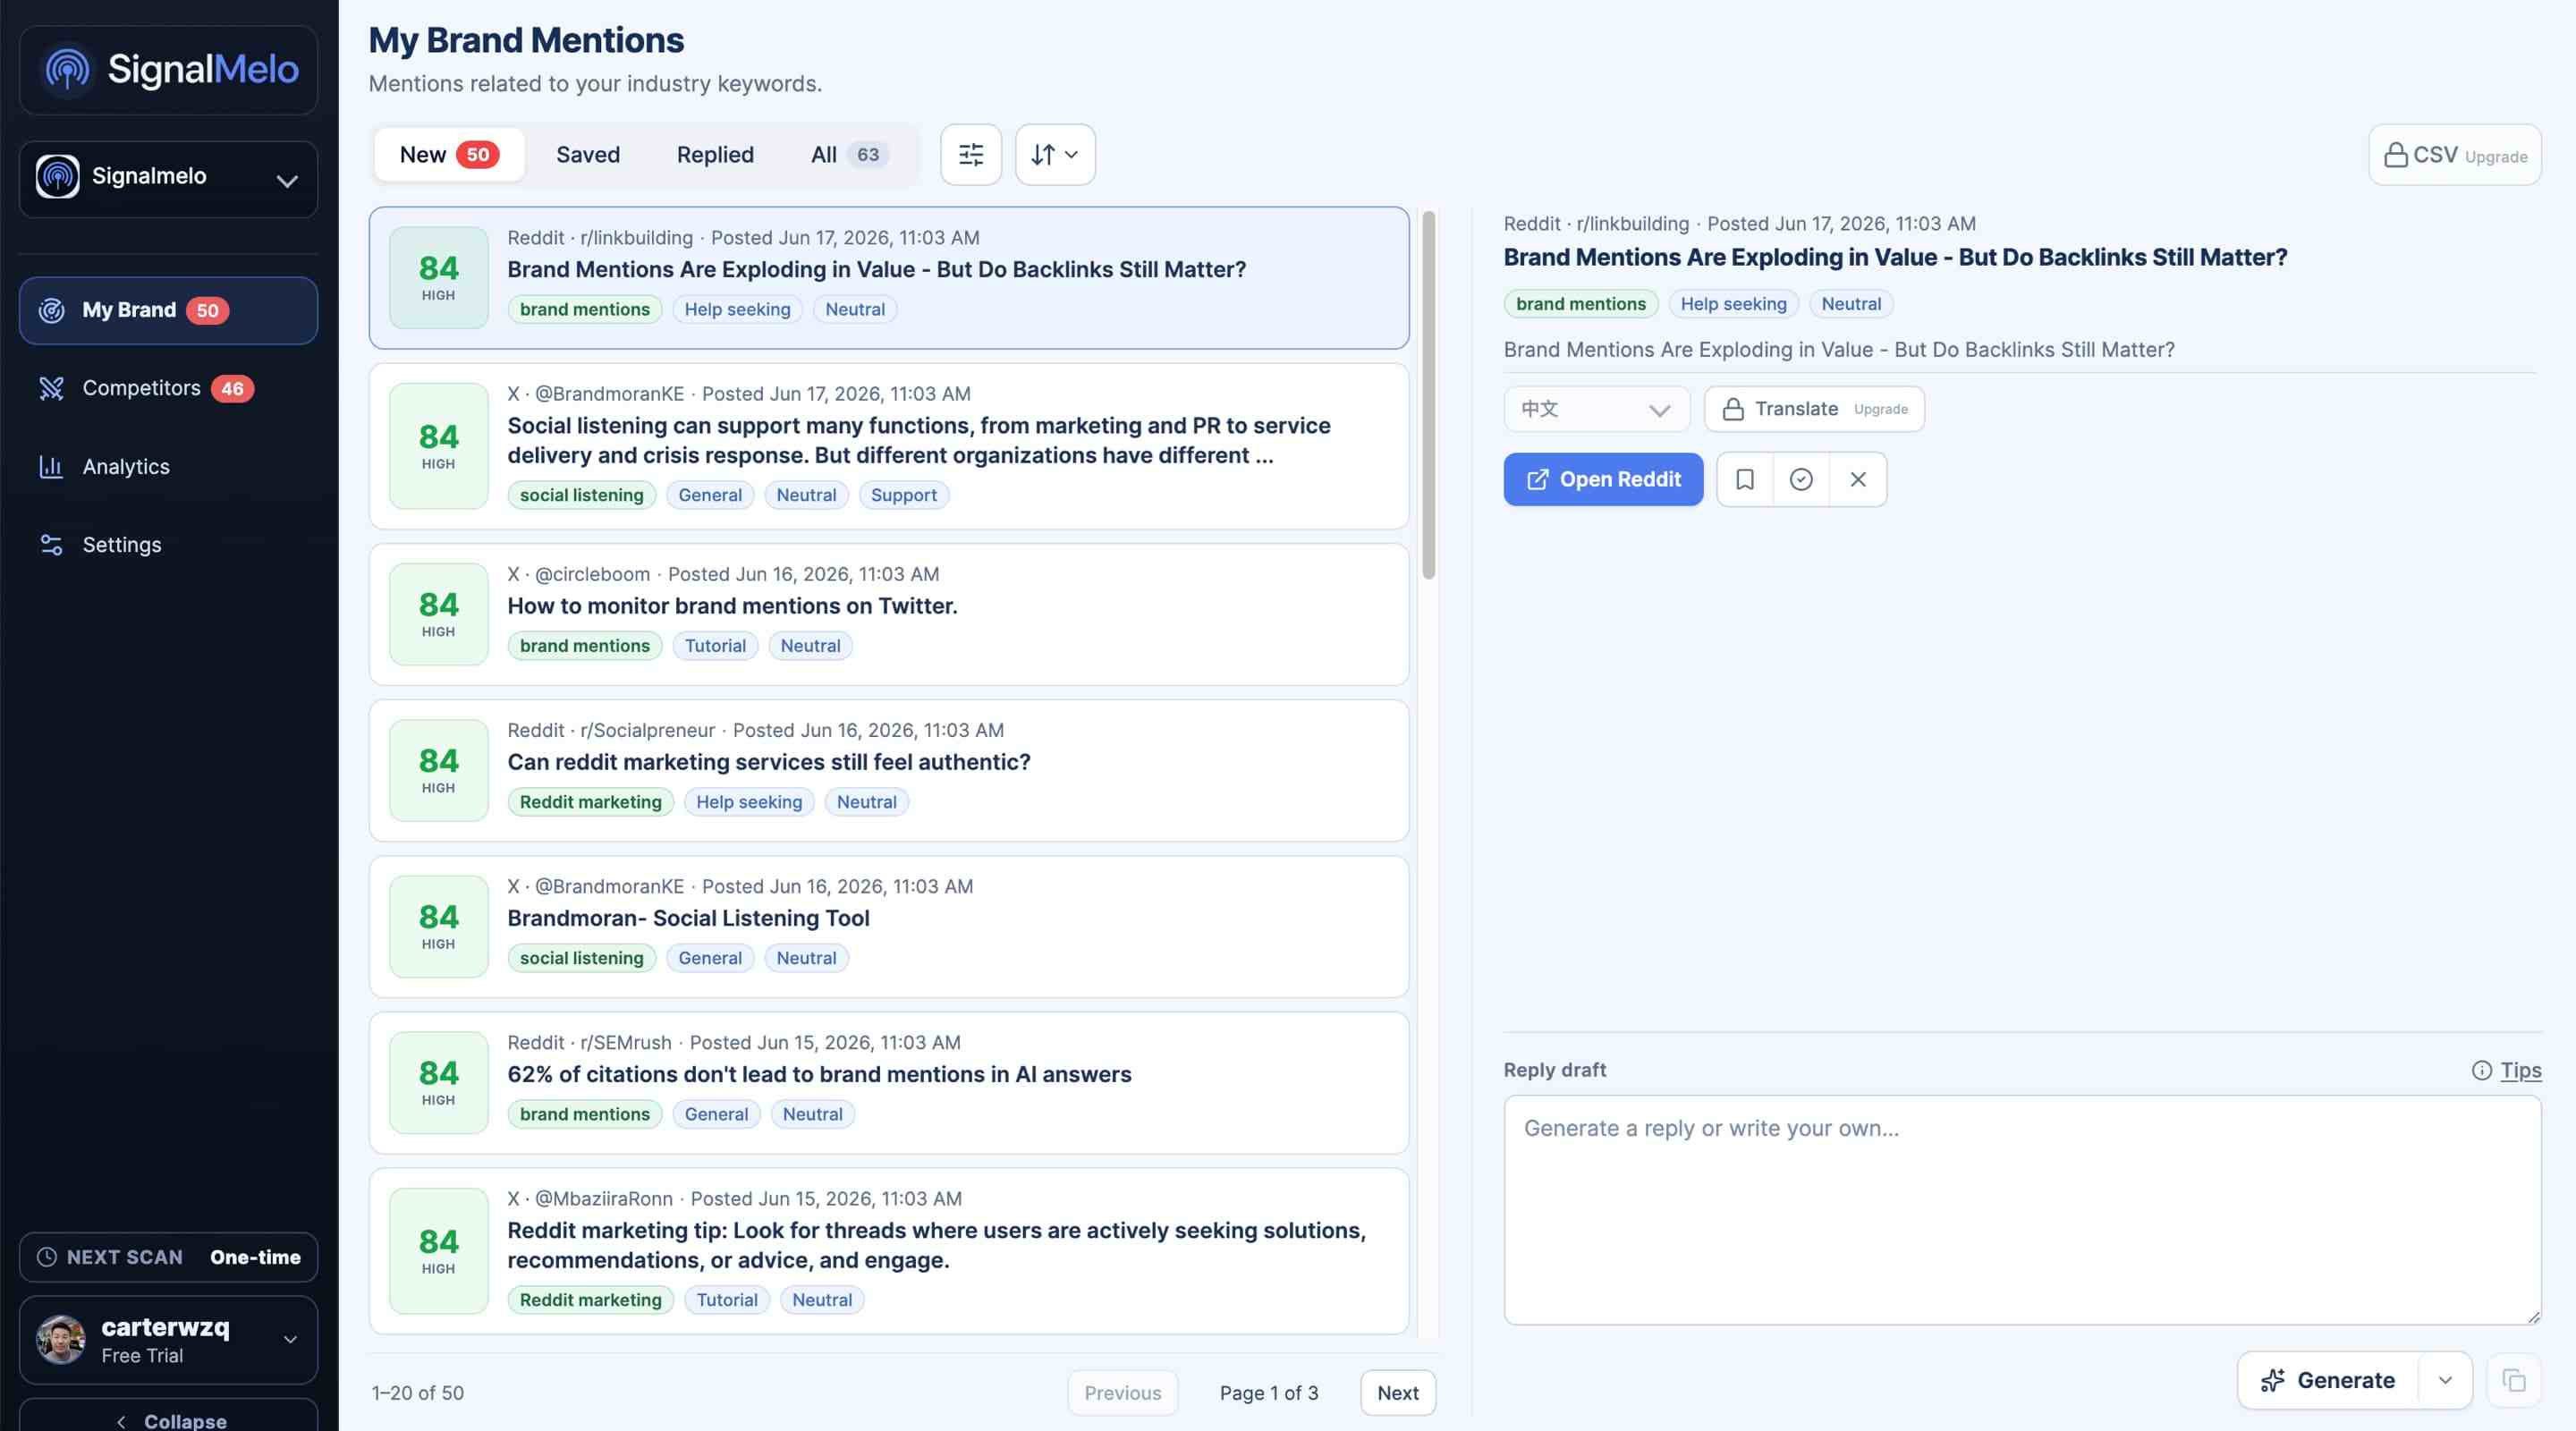Screen dimensions: 2576x1431
Task: Go to My Brand in sidebar
Action: click(168, 311)
